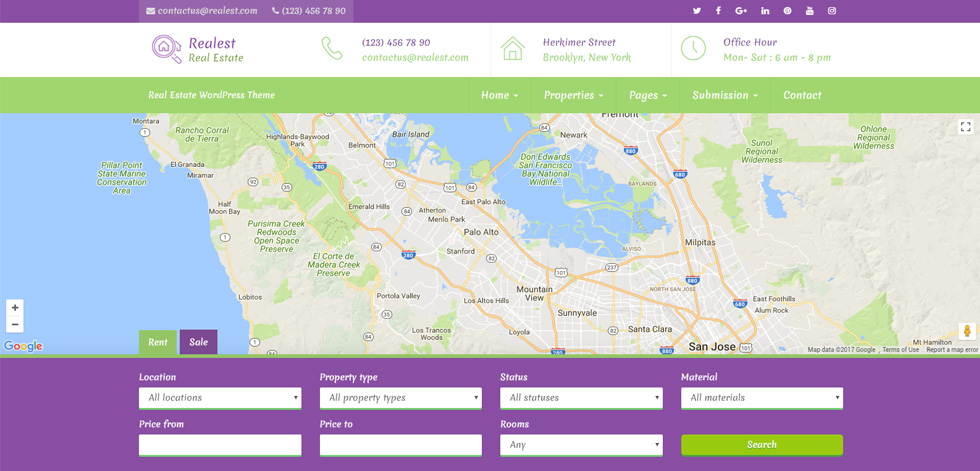Click the green Search button
The height and width of the screenshot is (471, 980).
coord(762,445)
